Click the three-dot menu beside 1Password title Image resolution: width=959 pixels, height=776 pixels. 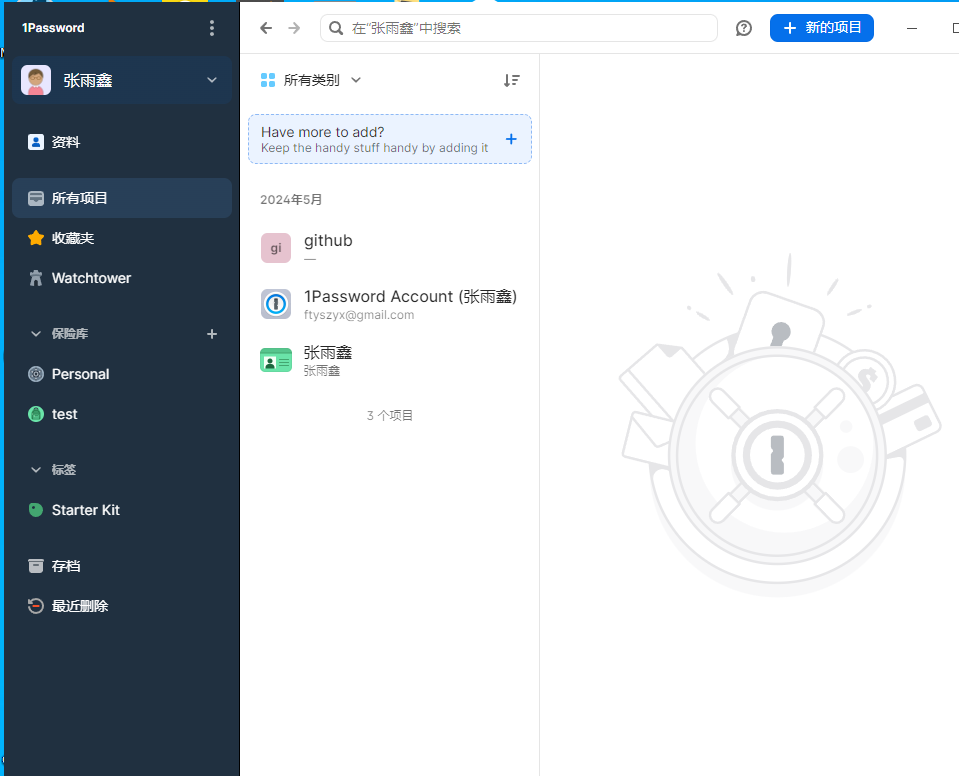click(x=211, y=28)
